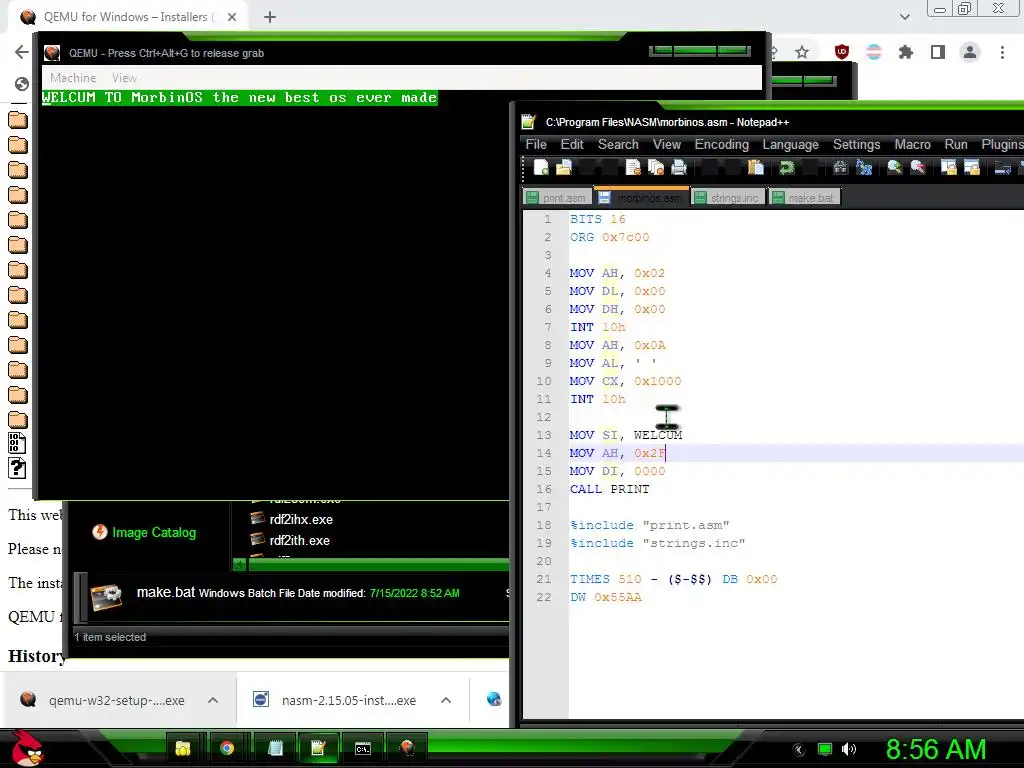Click the Print icon in Notepad++ toolbar
This screenshot has width=1024, height=768.
click(679, 168)
